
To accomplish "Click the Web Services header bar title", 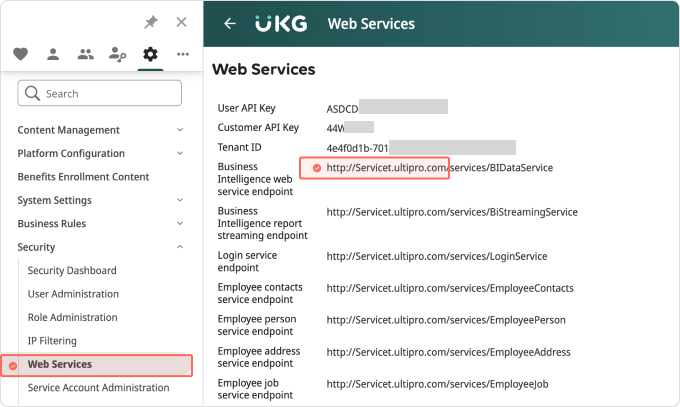I will coord(371,24).
